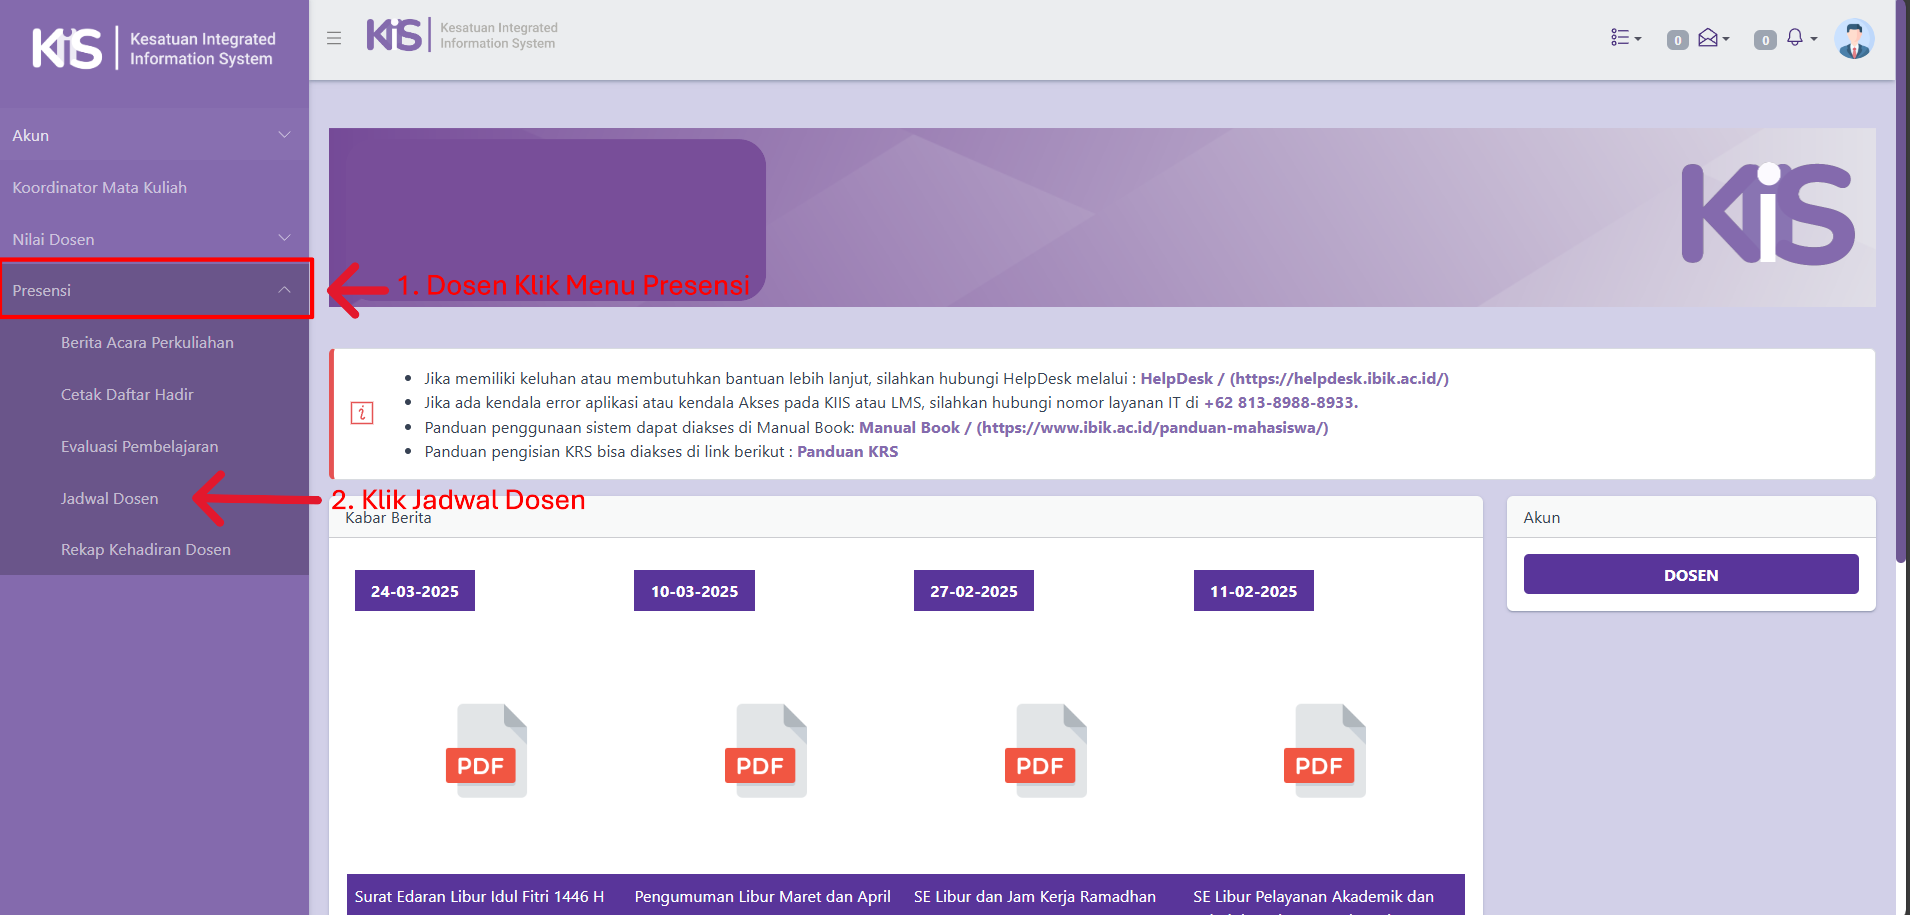Click the DOSEN account button
This screenshot has width=1910, height=915.
point(1690,575)
